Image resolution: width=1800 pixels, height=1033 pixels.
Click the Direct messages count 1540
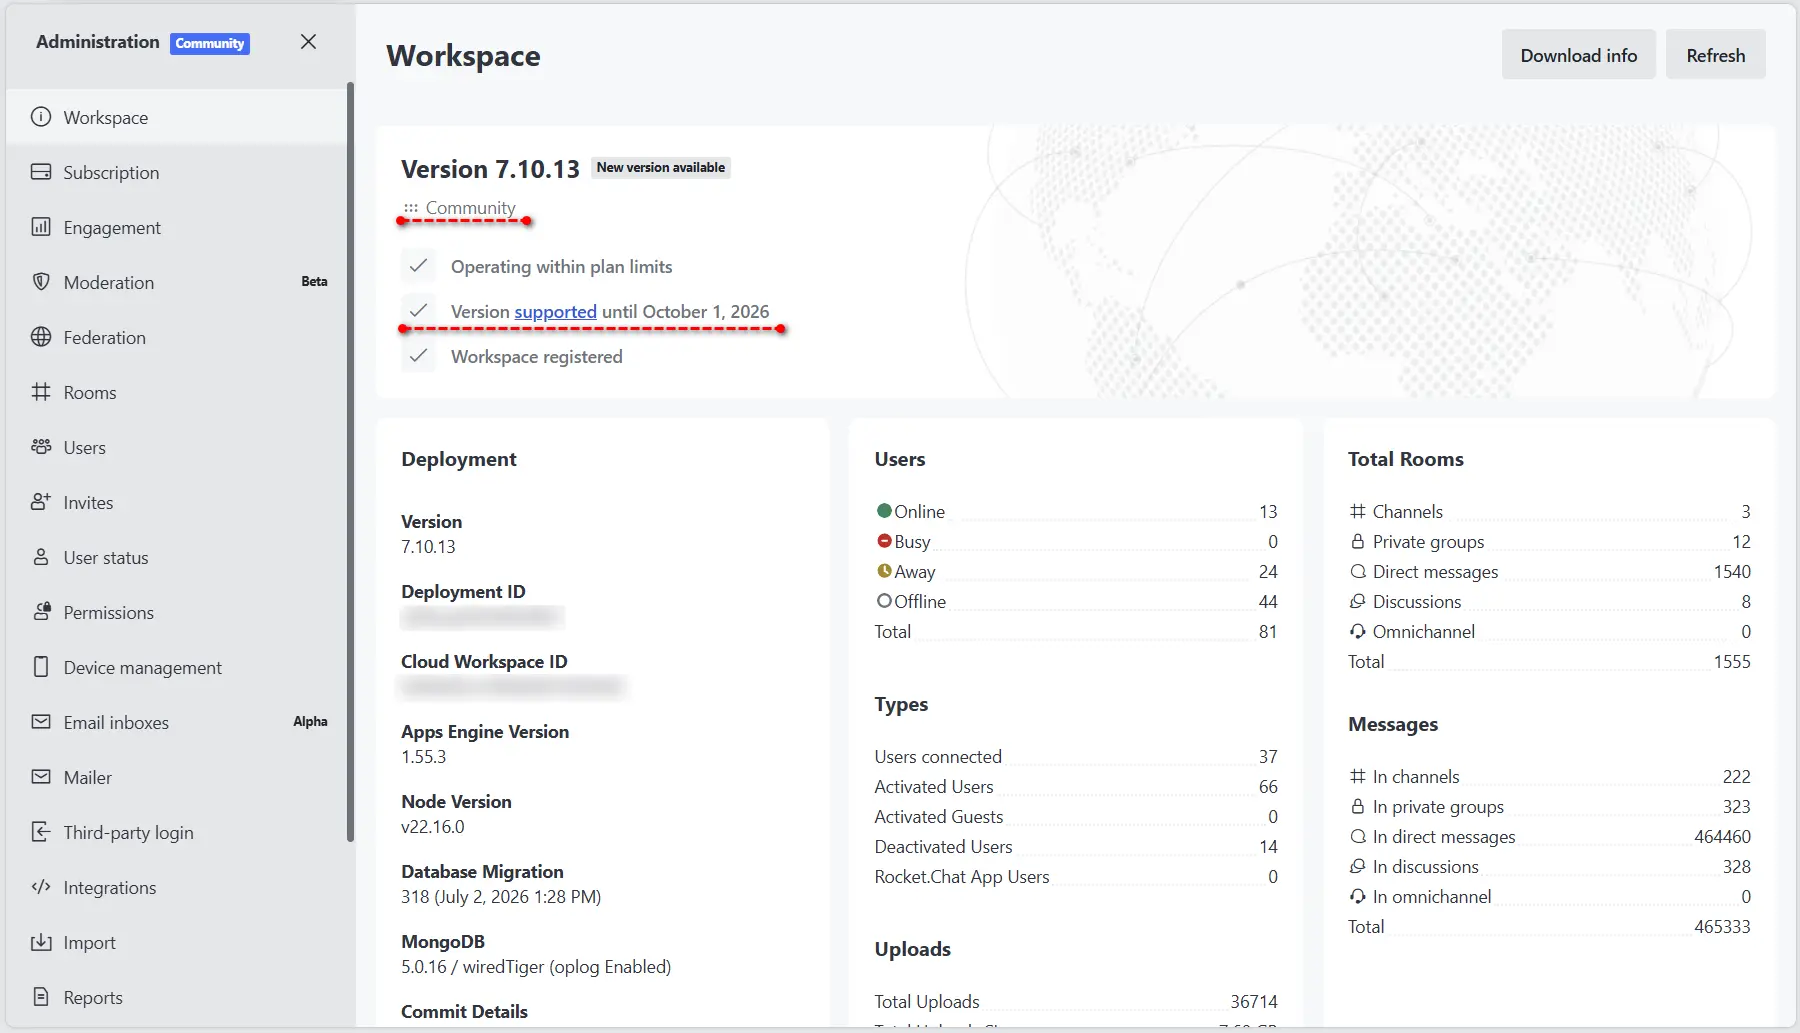tap(1732, 571)
